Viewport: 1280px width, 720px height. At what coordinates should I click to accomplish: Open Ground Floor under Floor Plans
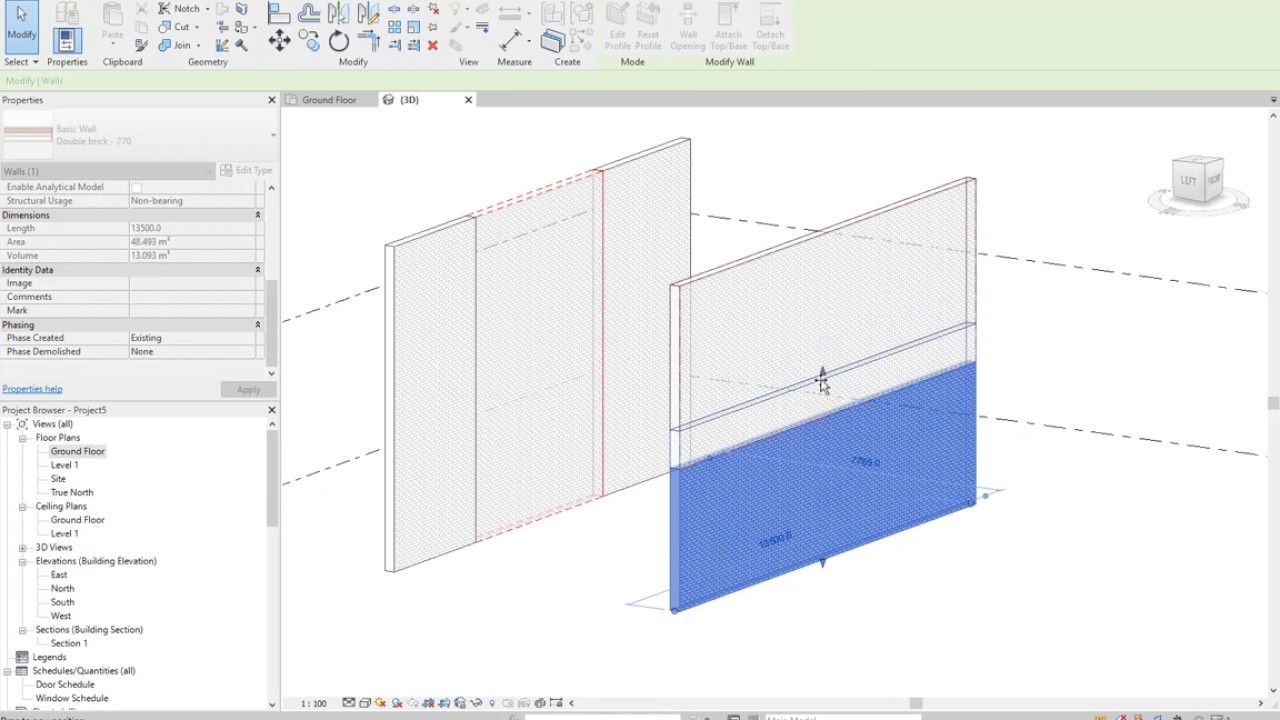(77, 451)
